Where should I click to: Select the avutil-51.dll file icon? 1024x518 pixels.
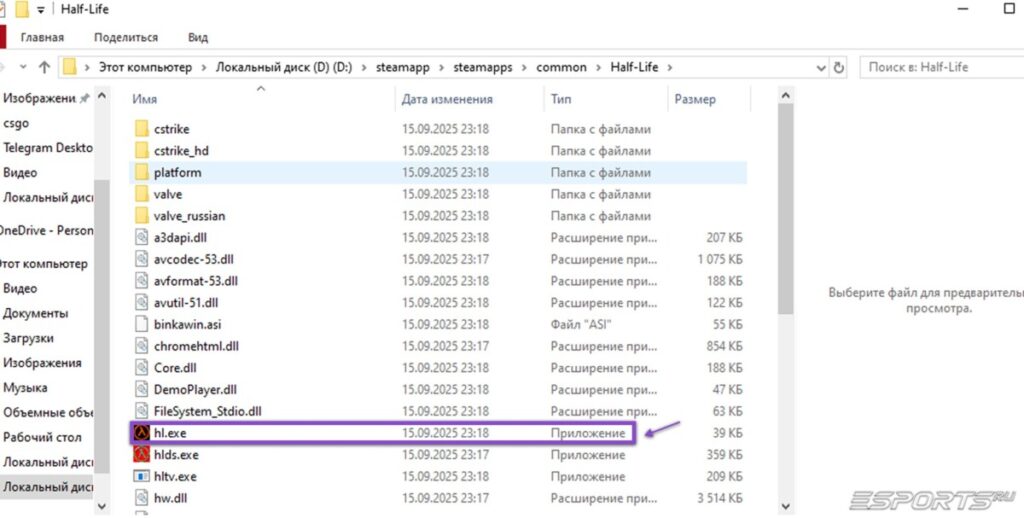[142, 302]
